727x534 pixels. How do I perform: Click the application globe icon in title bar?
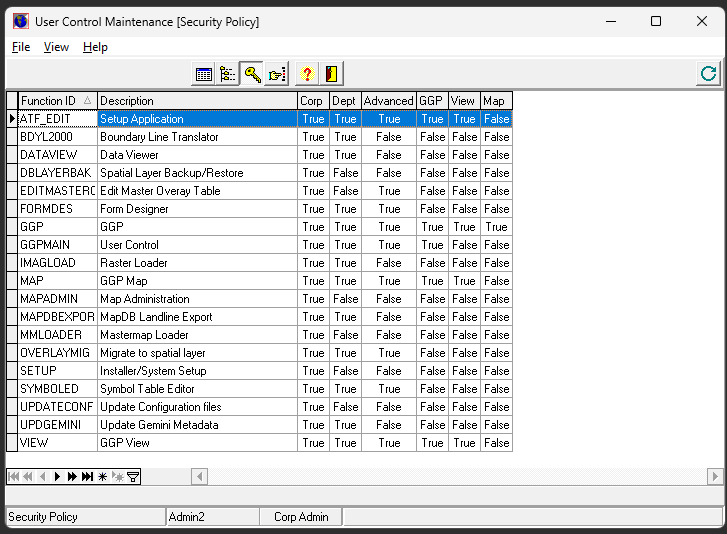click(21, 21)
